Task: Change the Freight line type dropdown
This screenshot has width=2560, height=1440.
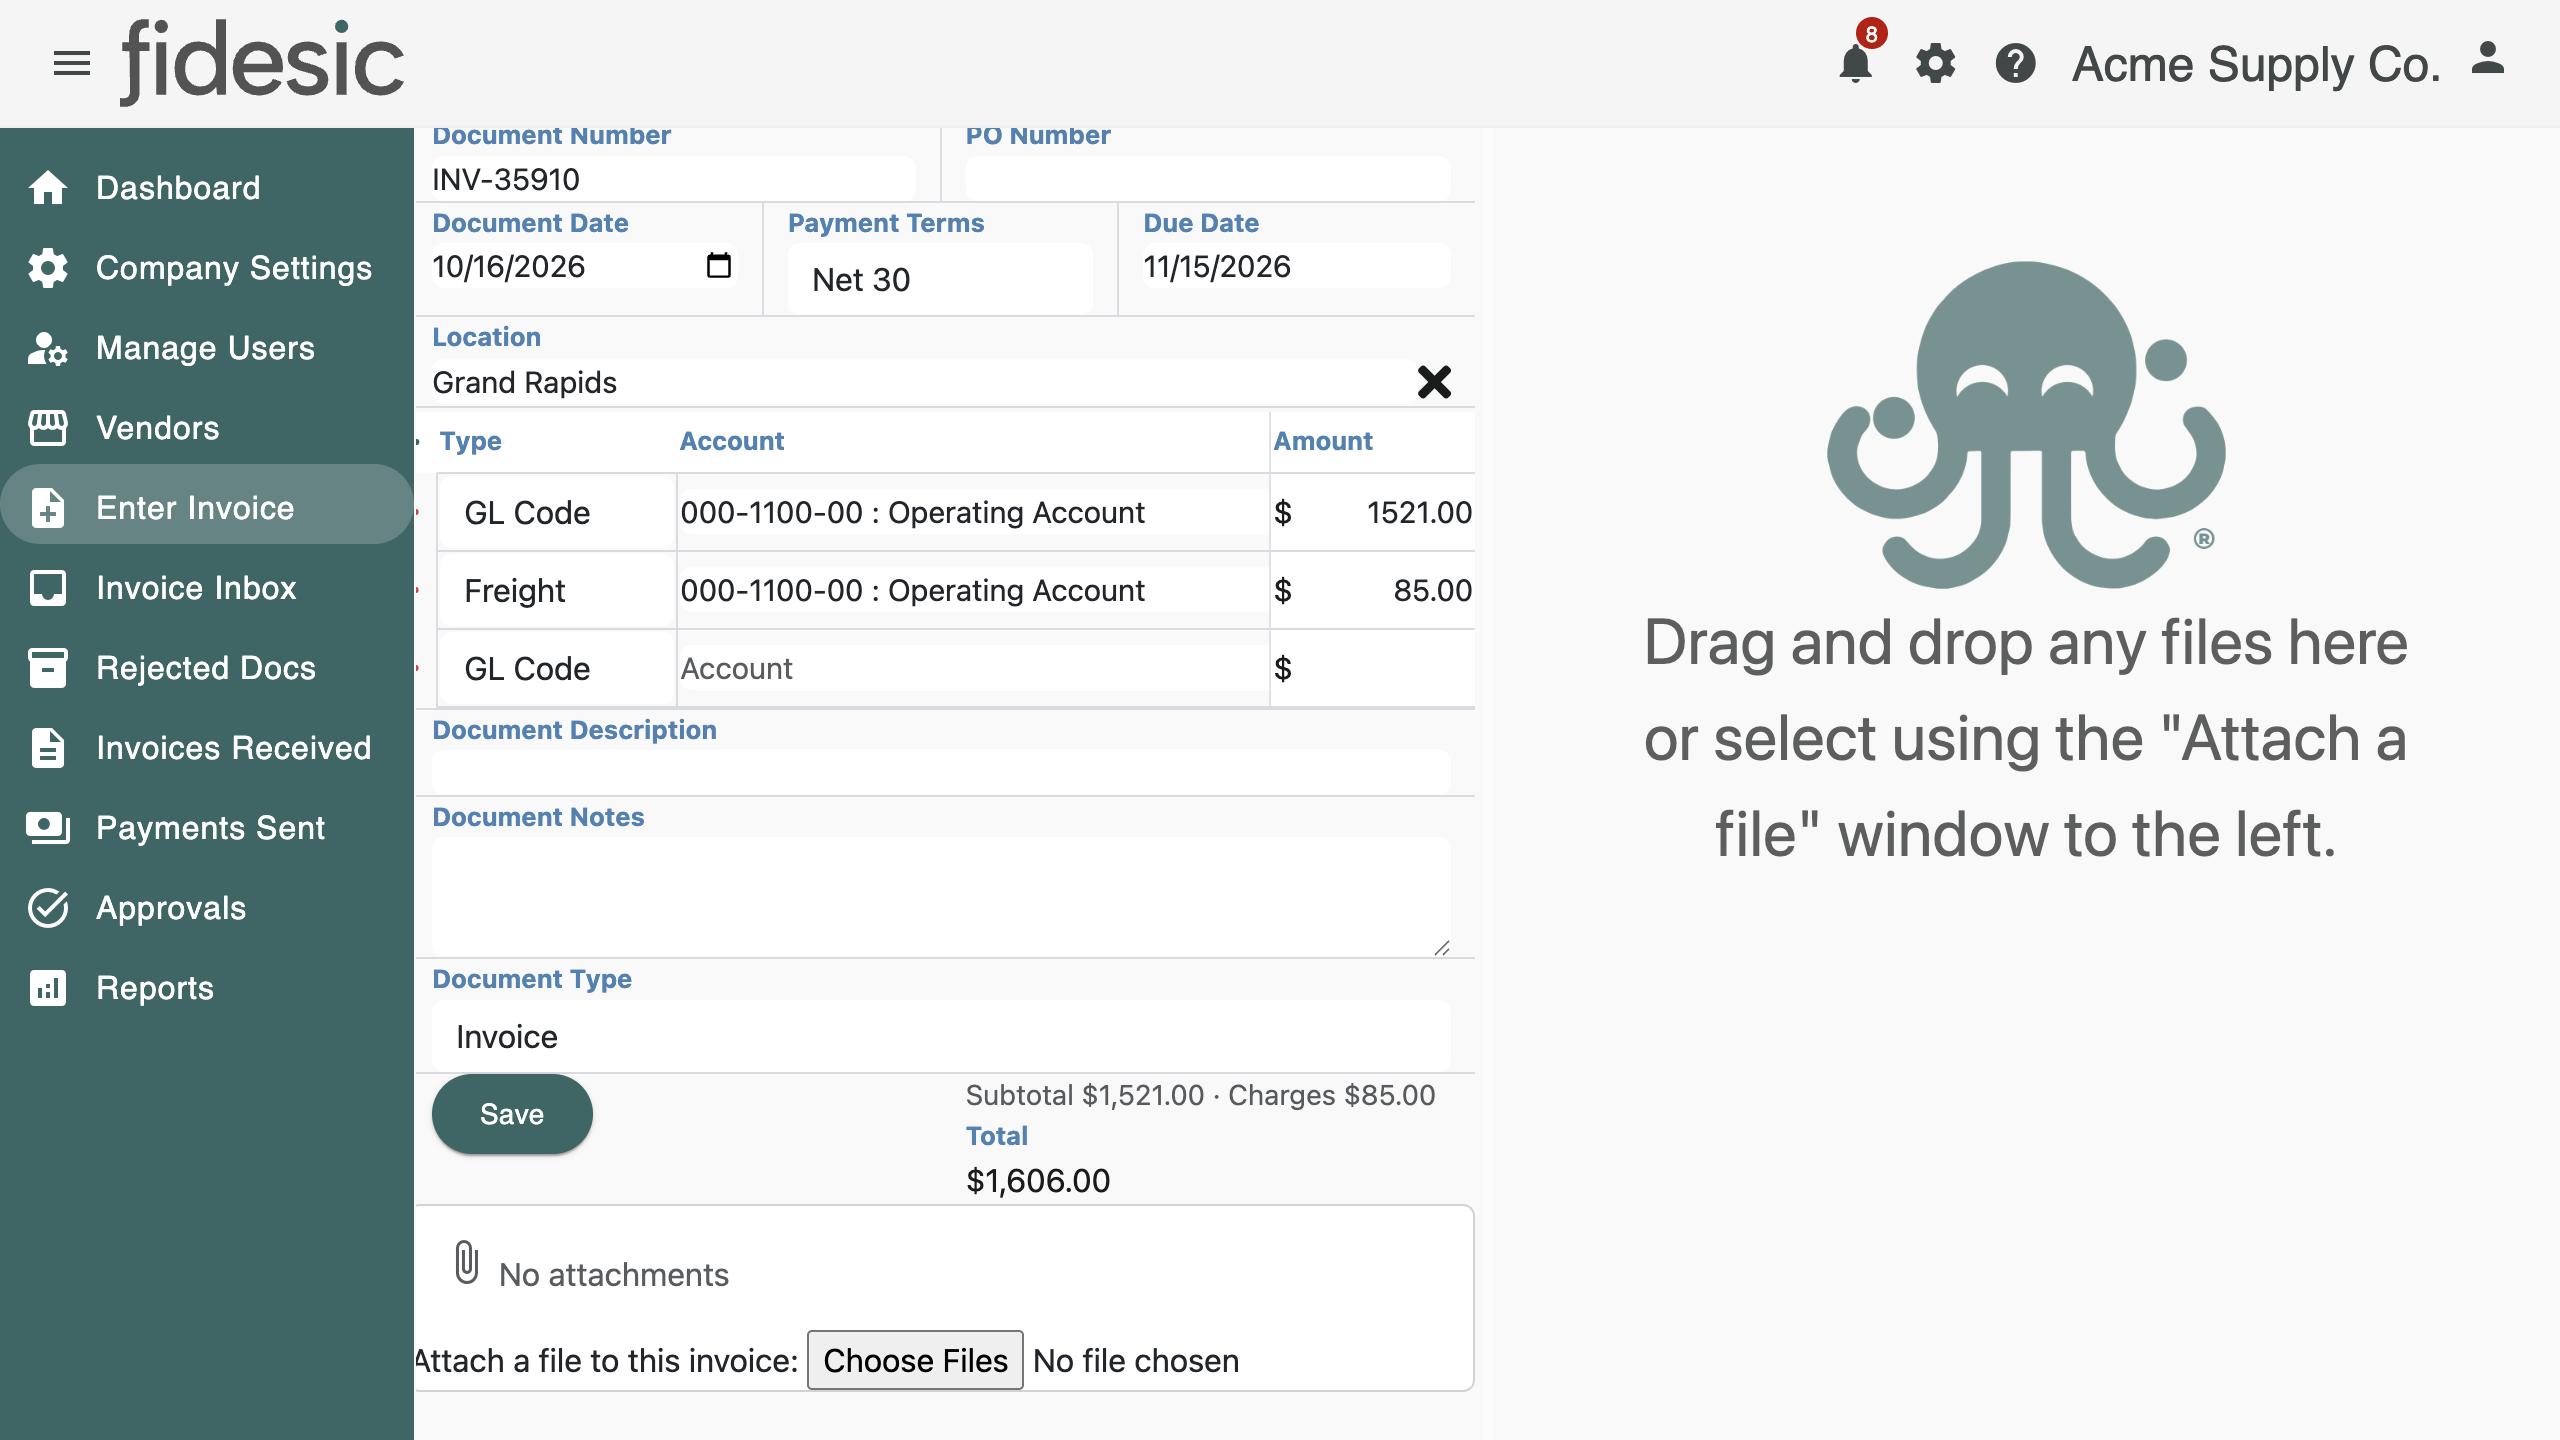Action: [557, 591]
